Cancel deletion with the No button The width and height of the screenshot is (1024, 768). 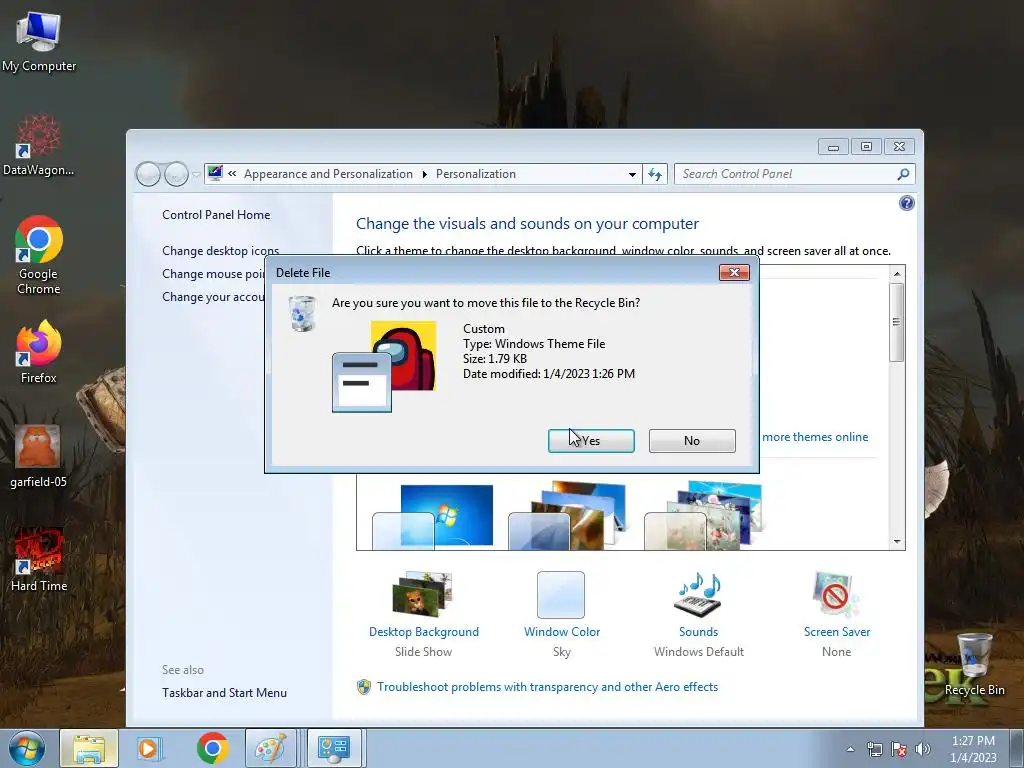point(692,441)
